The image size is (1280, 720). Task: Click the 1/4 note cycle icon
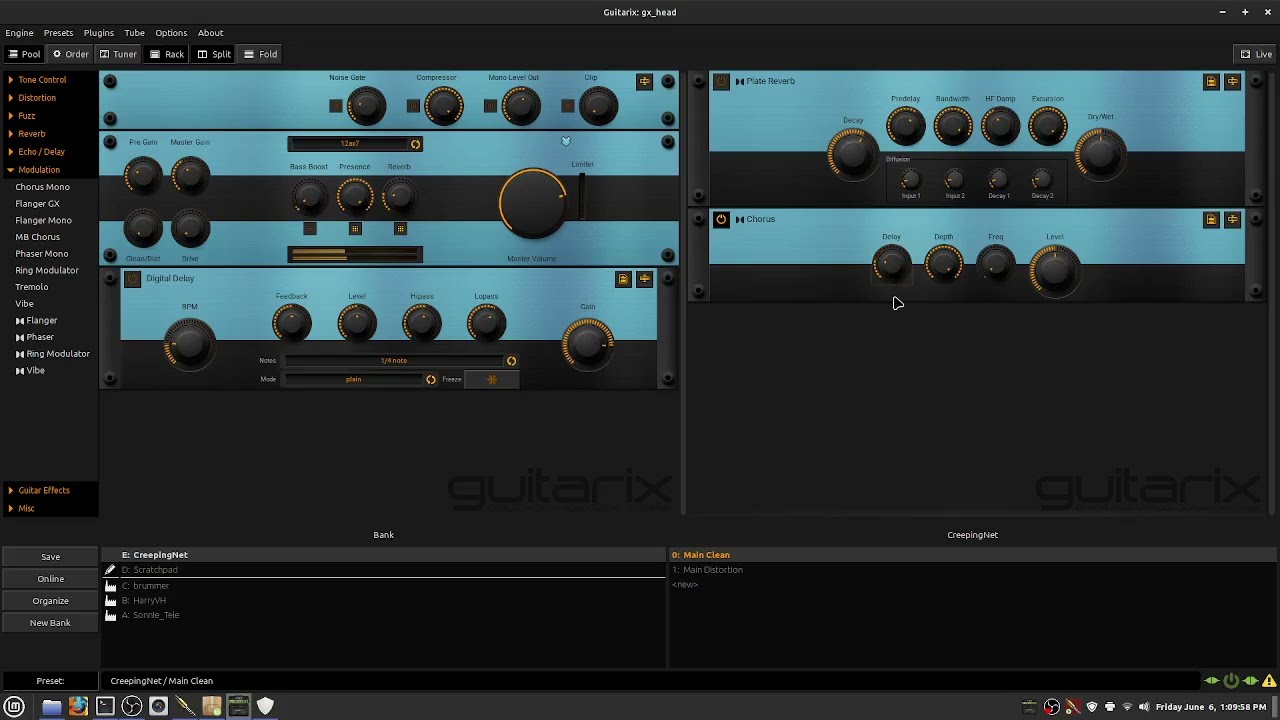point(511,361)
